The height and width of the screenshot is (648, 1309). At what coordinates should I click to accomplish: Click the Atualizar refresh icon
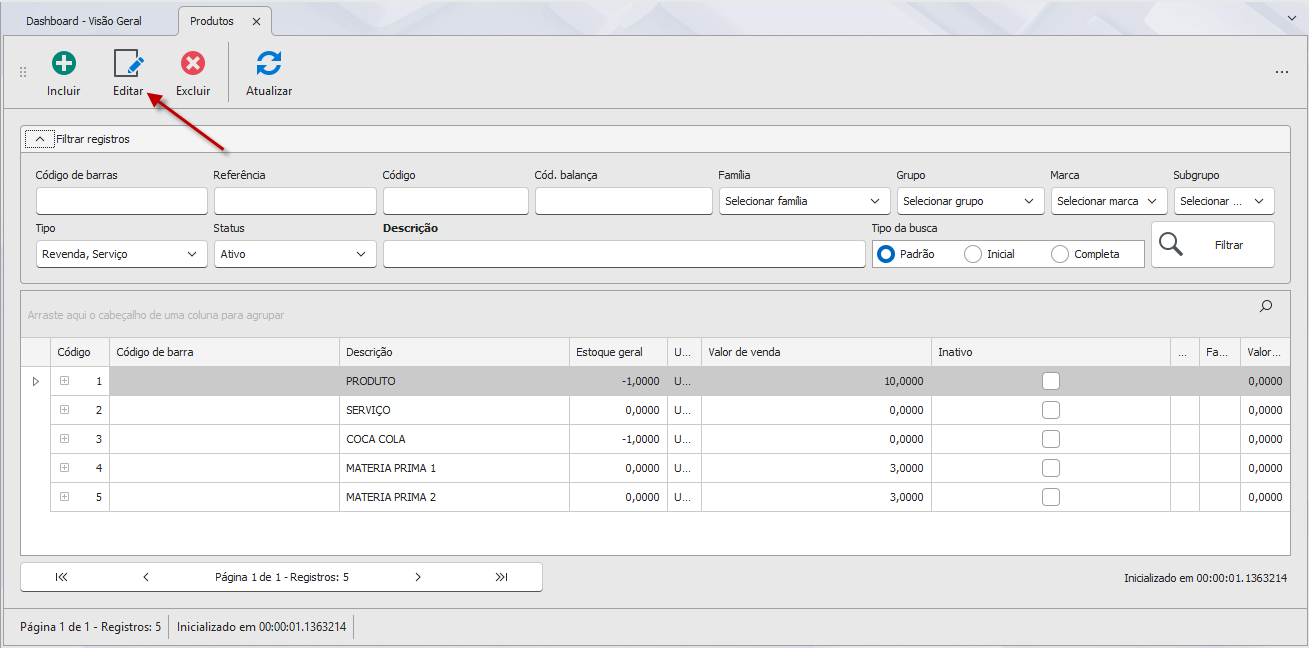[x=269, y=63]
